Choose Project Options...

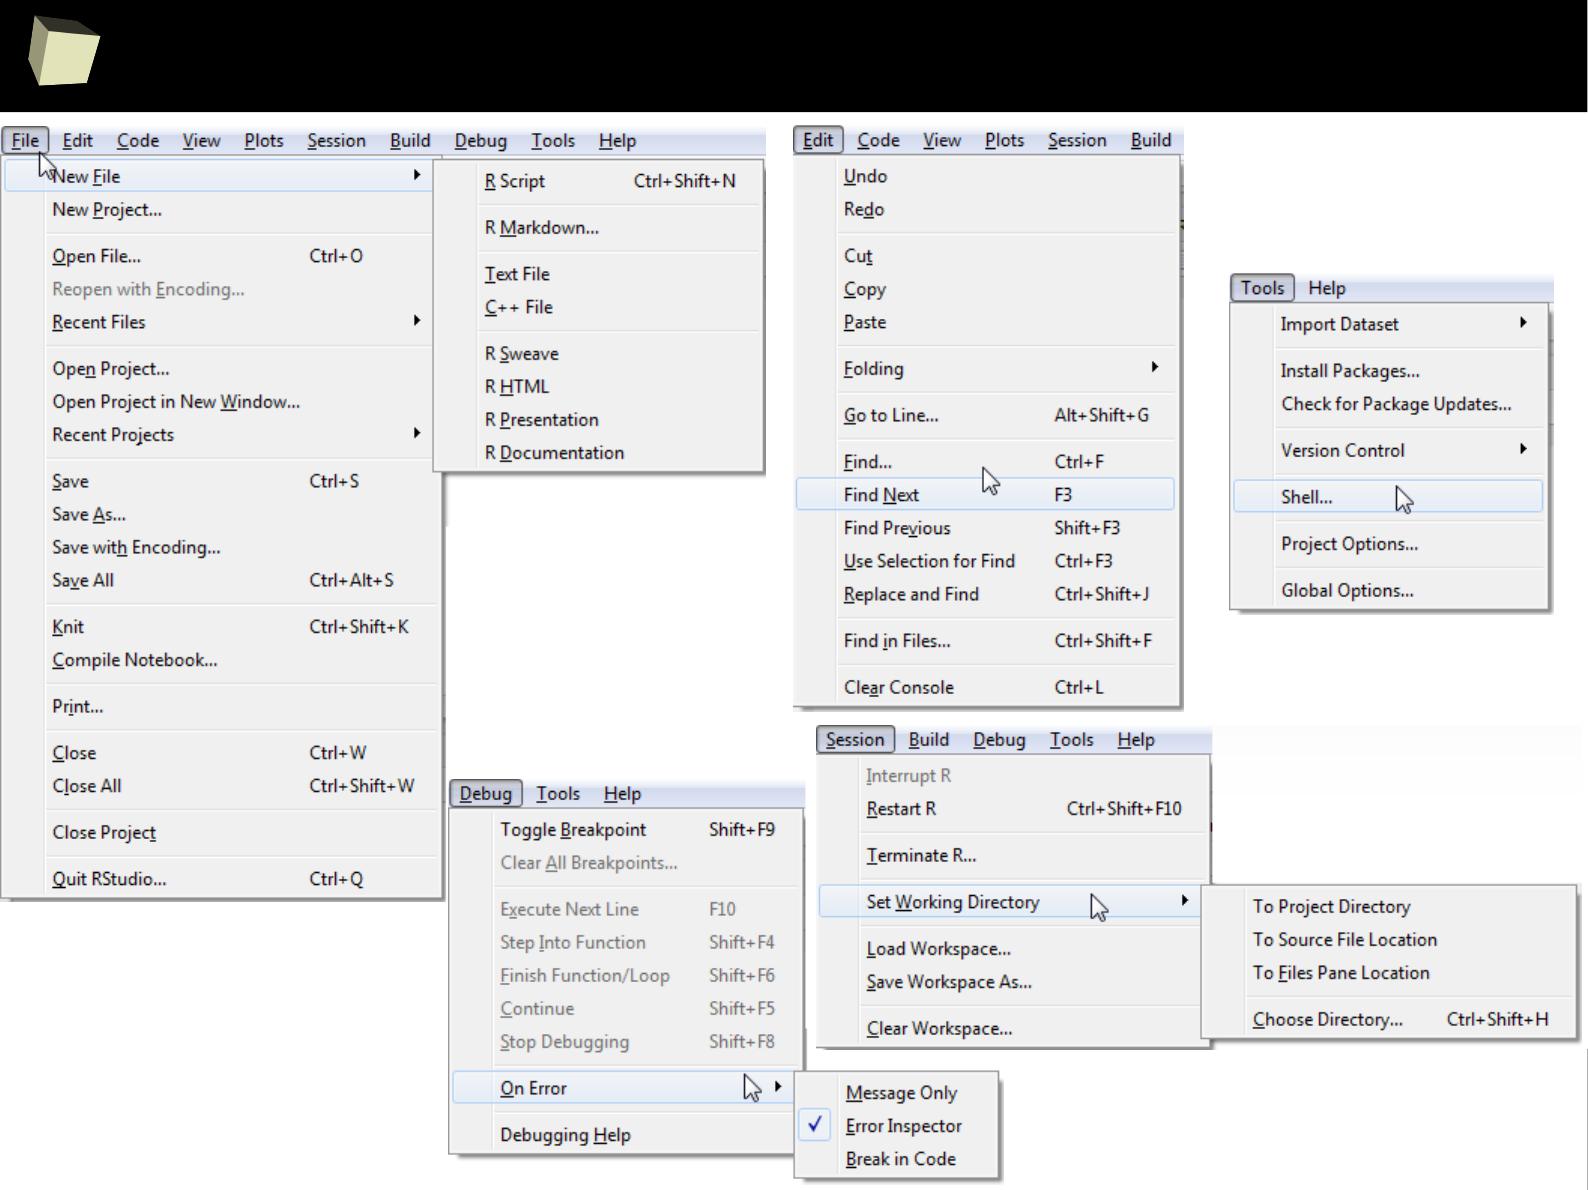pyautogui.click(x=1349, y=544)
